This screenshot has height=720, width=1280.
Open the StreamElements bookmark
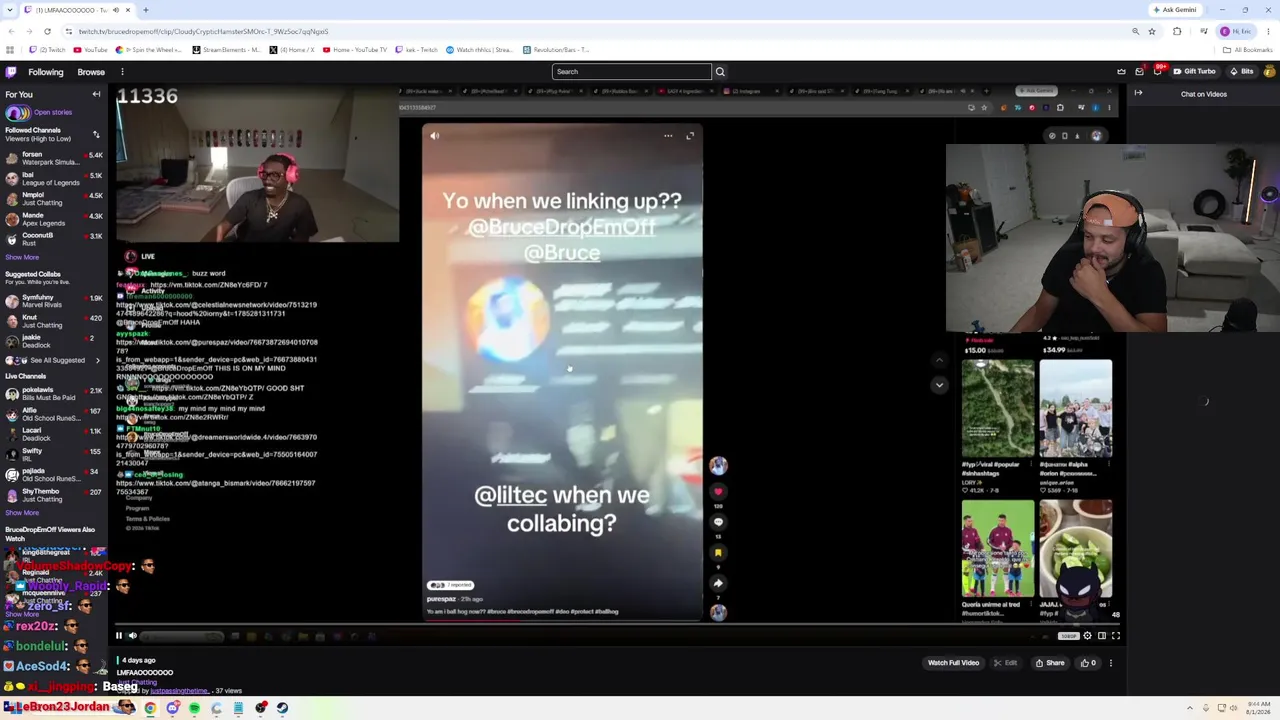(226, 50)
